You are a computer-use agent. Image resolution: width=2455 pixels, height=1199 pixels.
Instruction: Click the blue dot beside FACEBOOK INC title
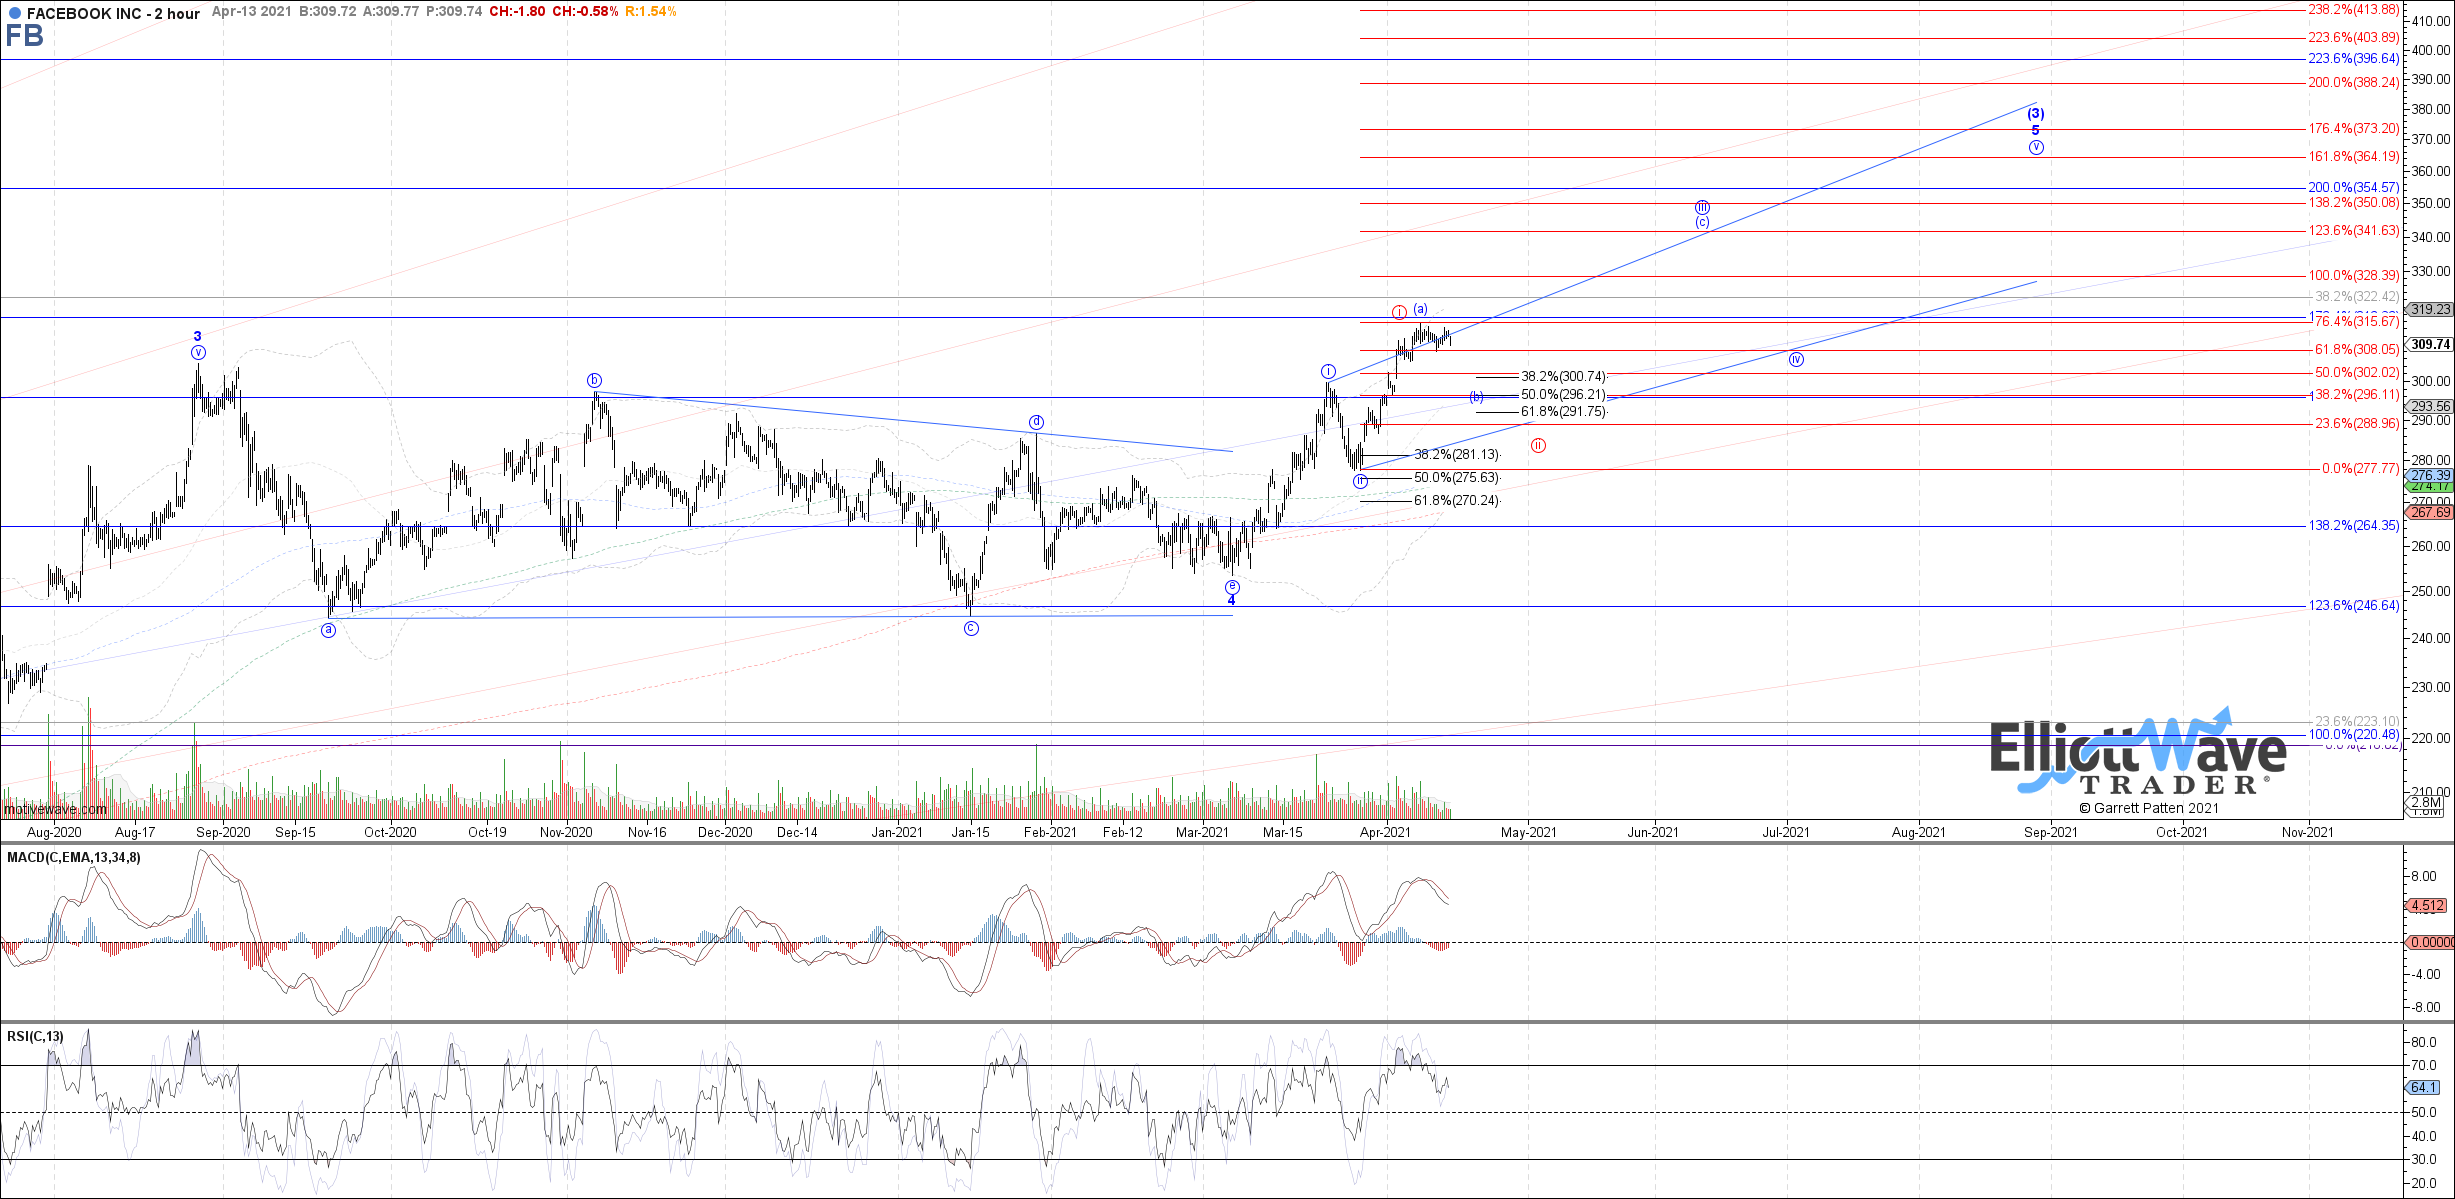(15, 13)
